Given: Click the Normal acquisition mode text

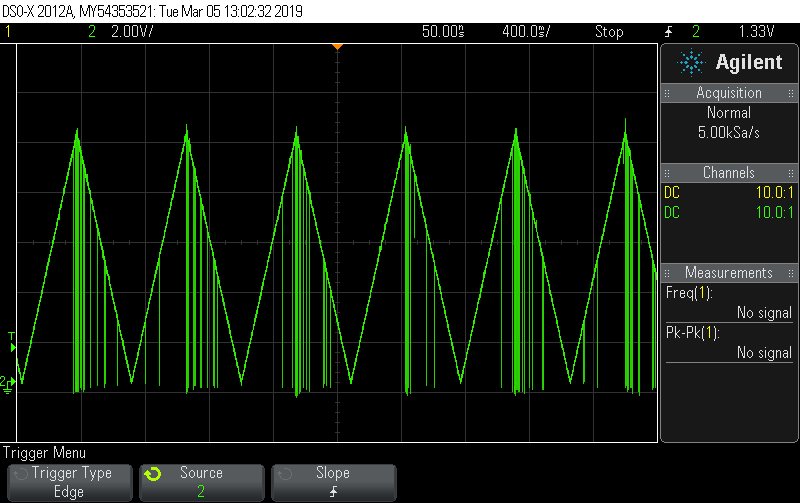Looking at the screenshot, I should [x=729, y=112].
